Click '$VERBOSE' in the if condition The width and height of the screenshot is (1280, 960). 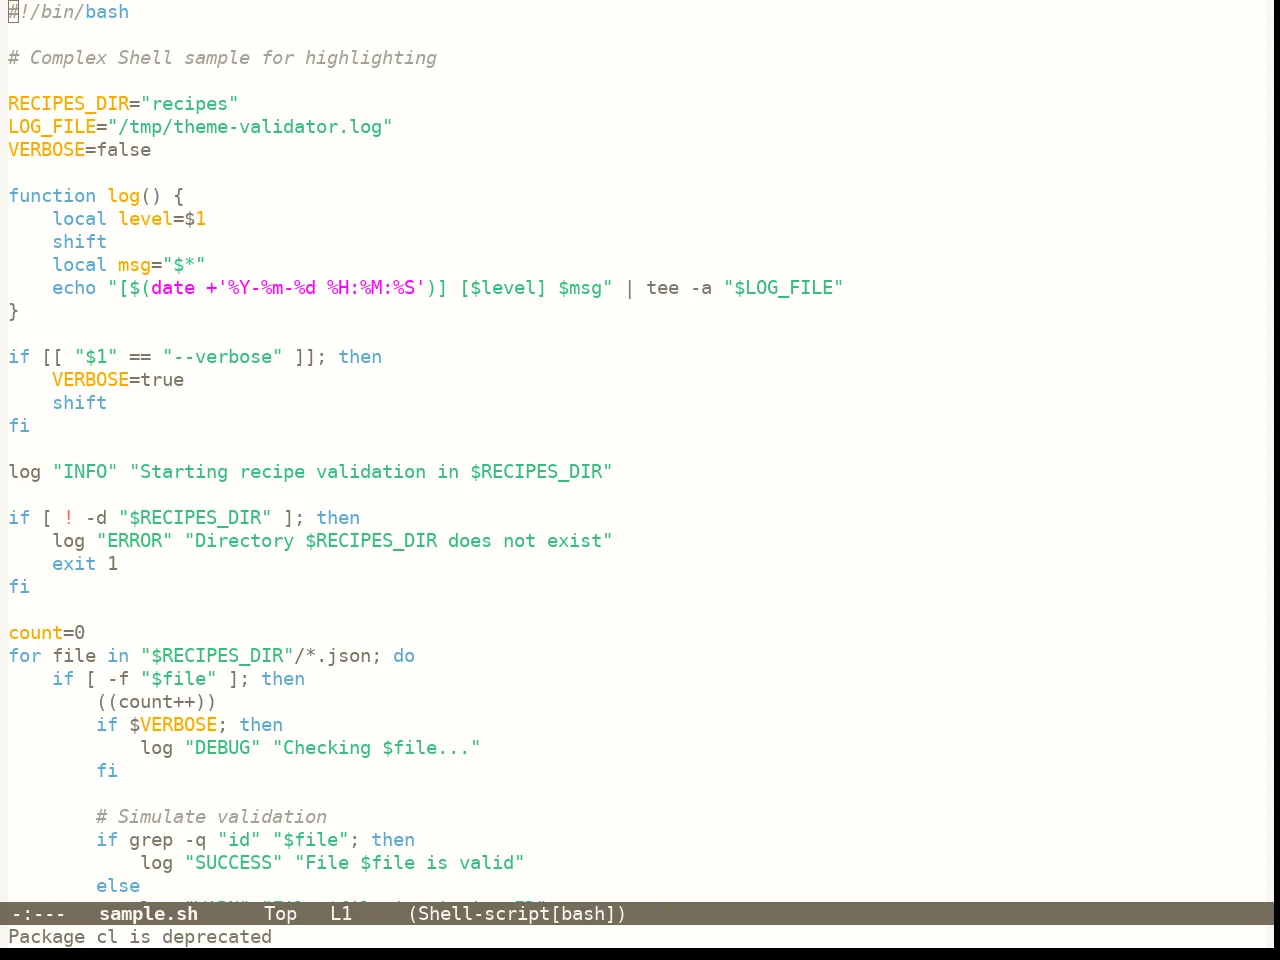pos(173,725)
